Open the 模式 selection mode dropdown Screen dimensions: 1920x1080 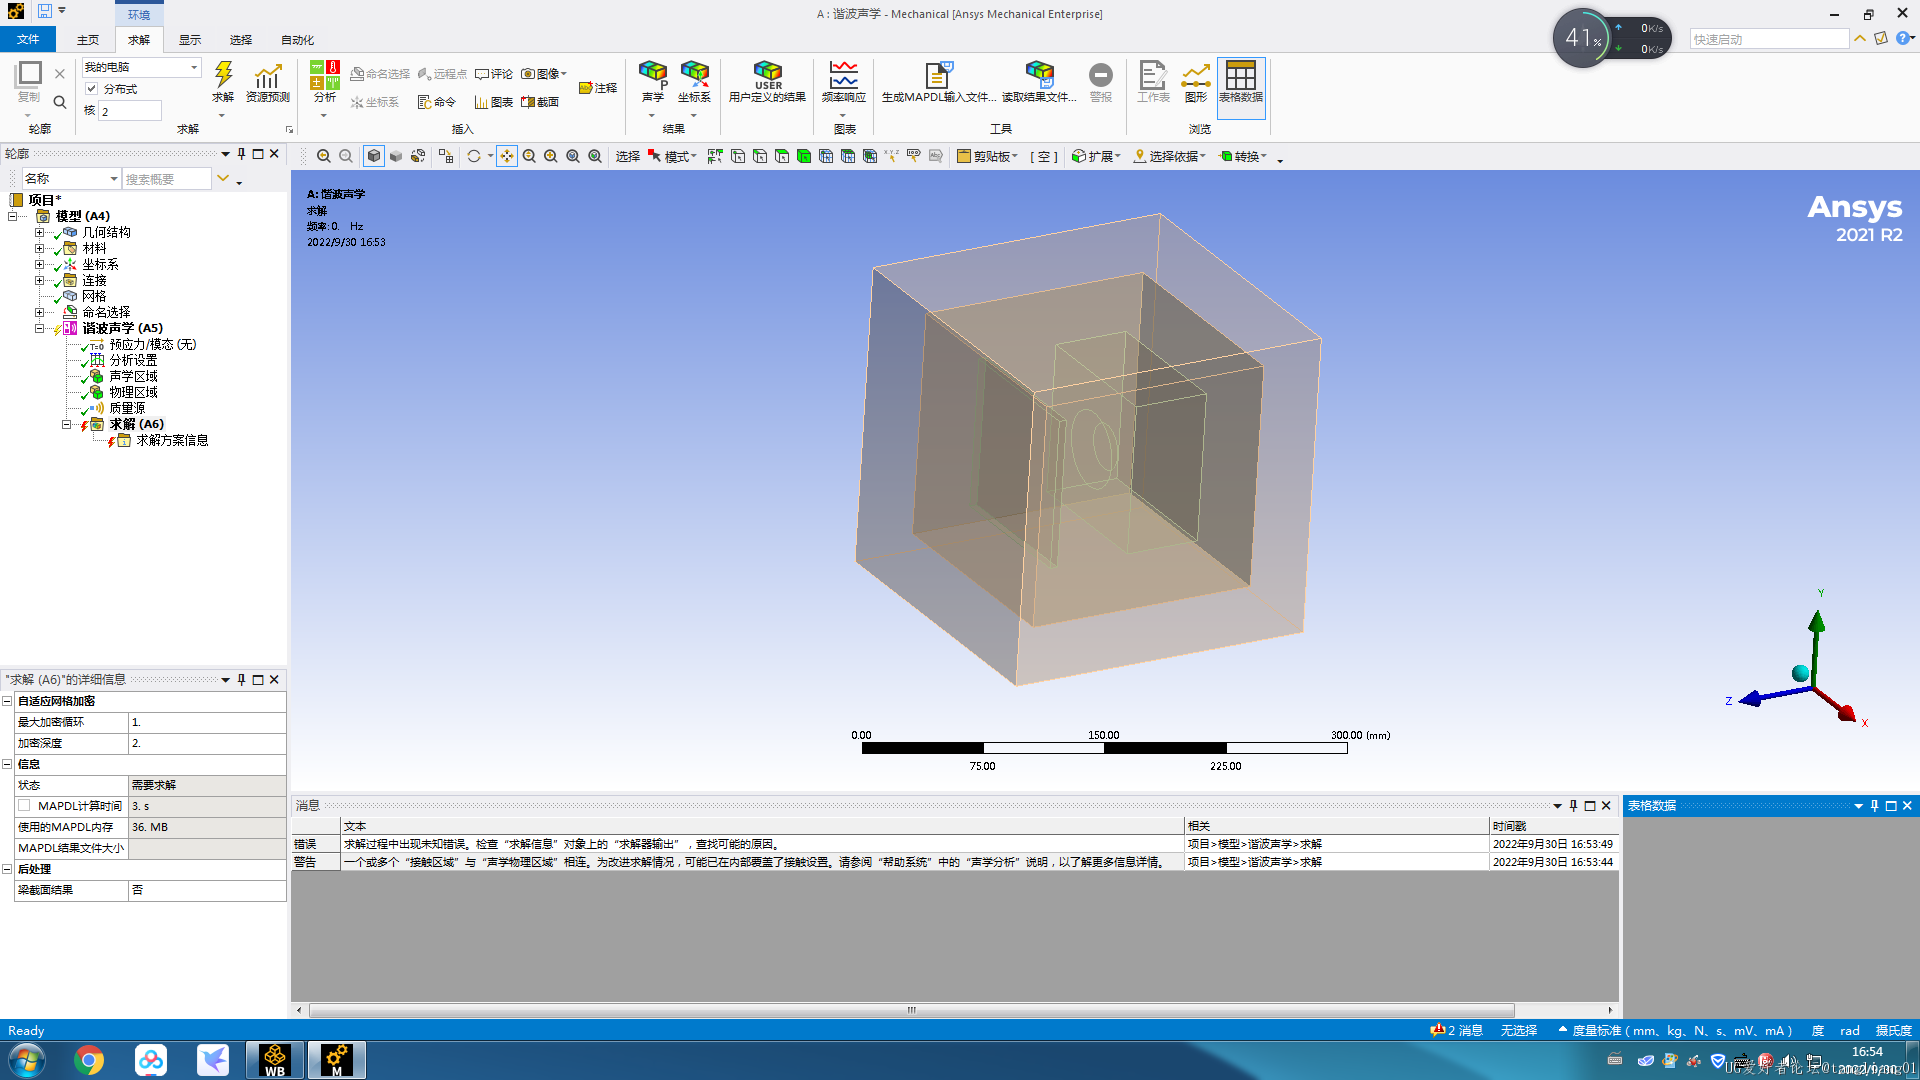[672, 156]
